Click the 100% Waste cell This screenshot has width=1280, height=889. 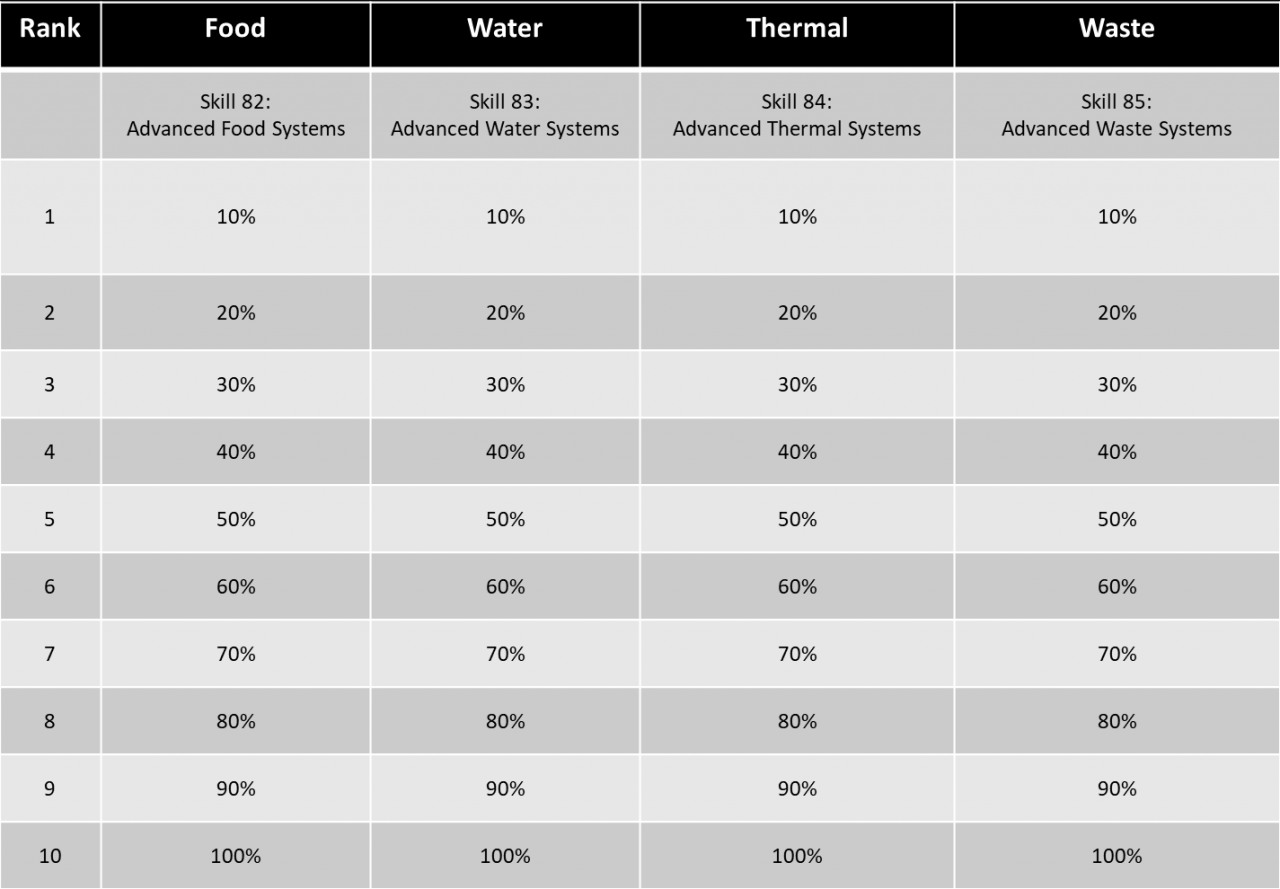coord(1117,856)
